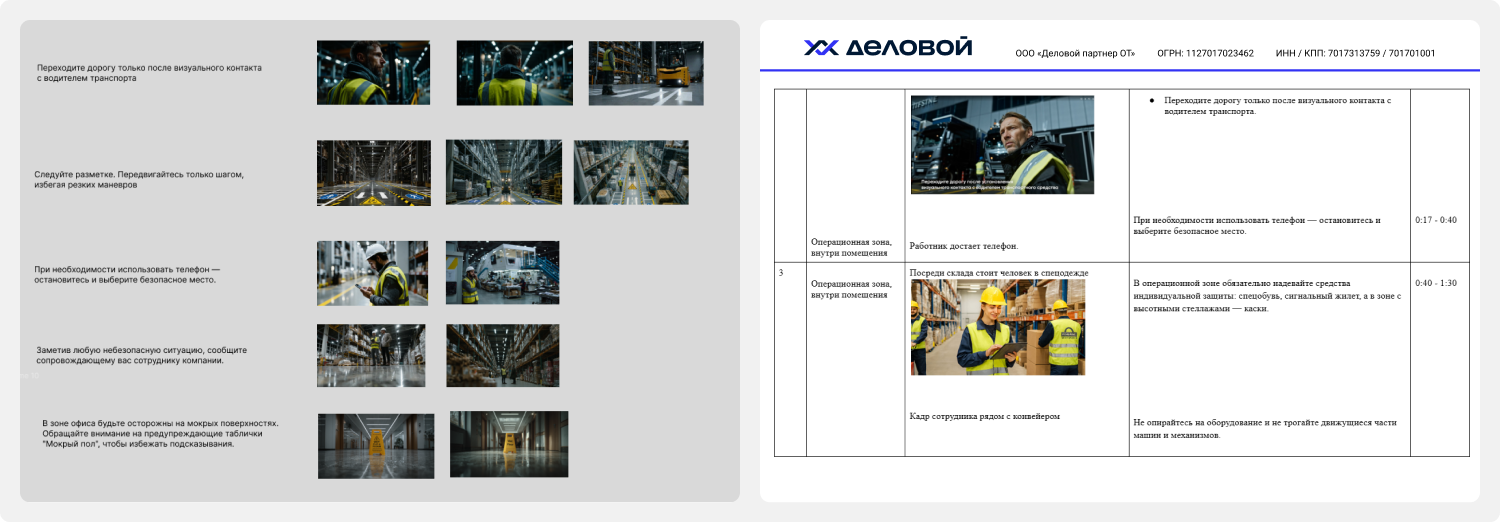Open the truck driver image in the table

click(x=1002, y=145)
